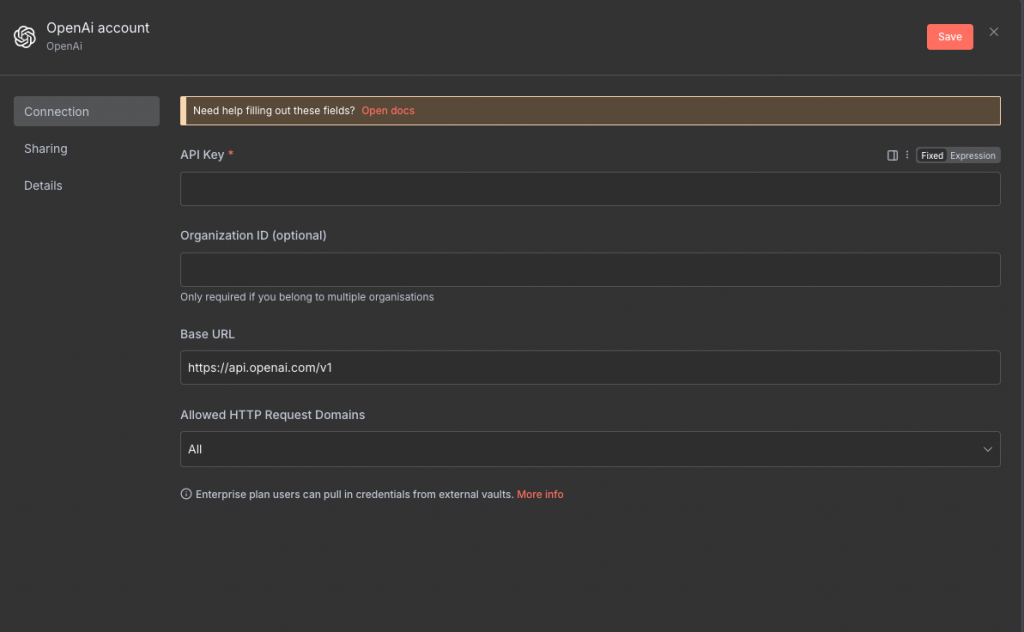Select the Connection tab

[x=86, y=112]
